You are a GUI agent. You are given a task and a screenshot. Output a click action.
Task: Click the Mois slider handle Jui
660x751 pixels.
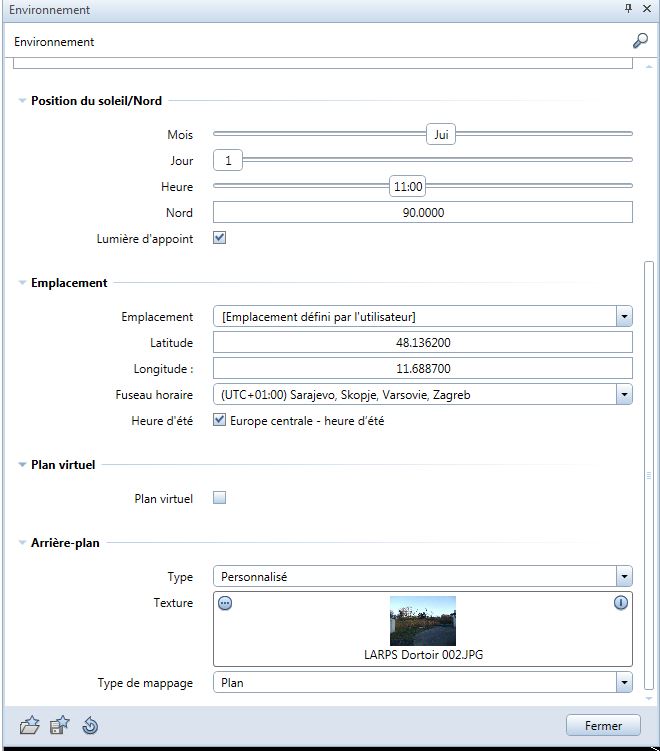[x=441, y=134]
